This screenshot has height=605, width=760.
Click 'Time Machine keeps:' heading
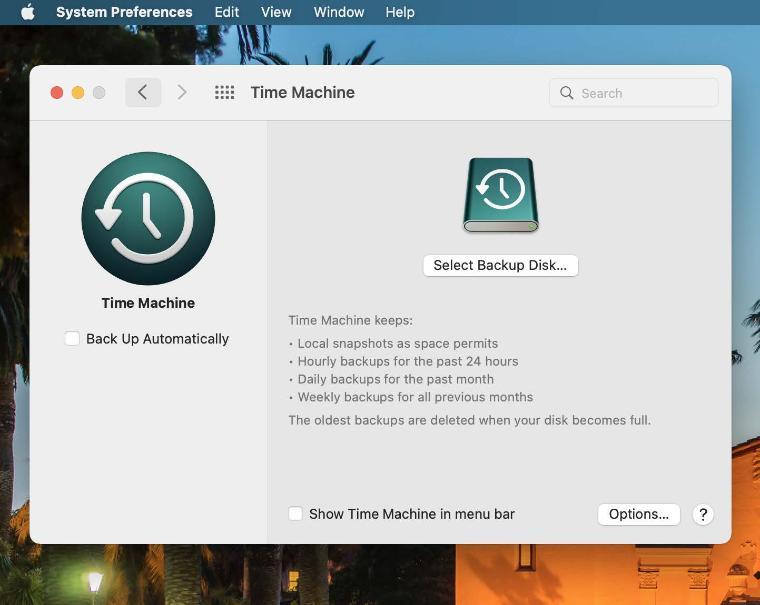(350, 320)
